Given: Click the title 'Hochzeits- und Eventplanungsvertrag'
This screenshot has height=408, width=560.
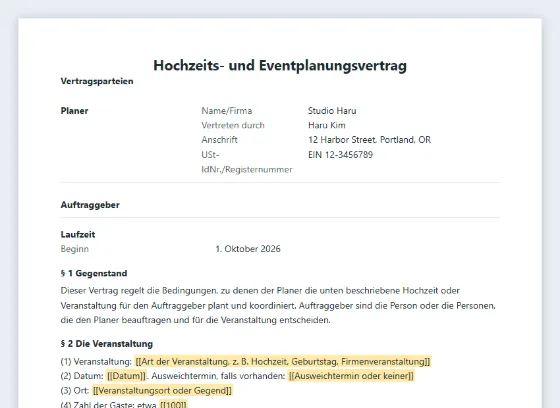Looking at the screenshot, I should [x=280, y=65].
